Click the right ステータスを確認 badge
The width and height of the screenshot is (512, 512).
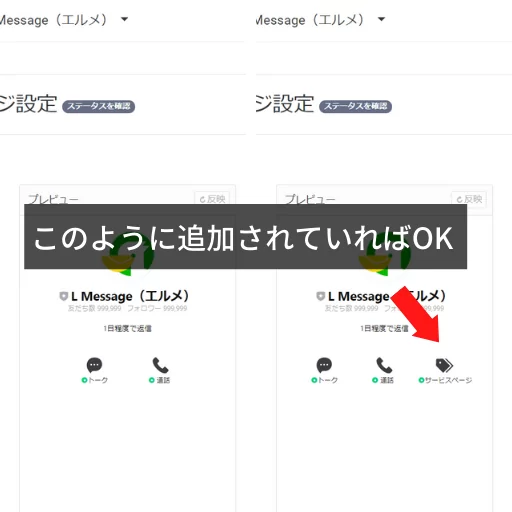pos(355,106)
